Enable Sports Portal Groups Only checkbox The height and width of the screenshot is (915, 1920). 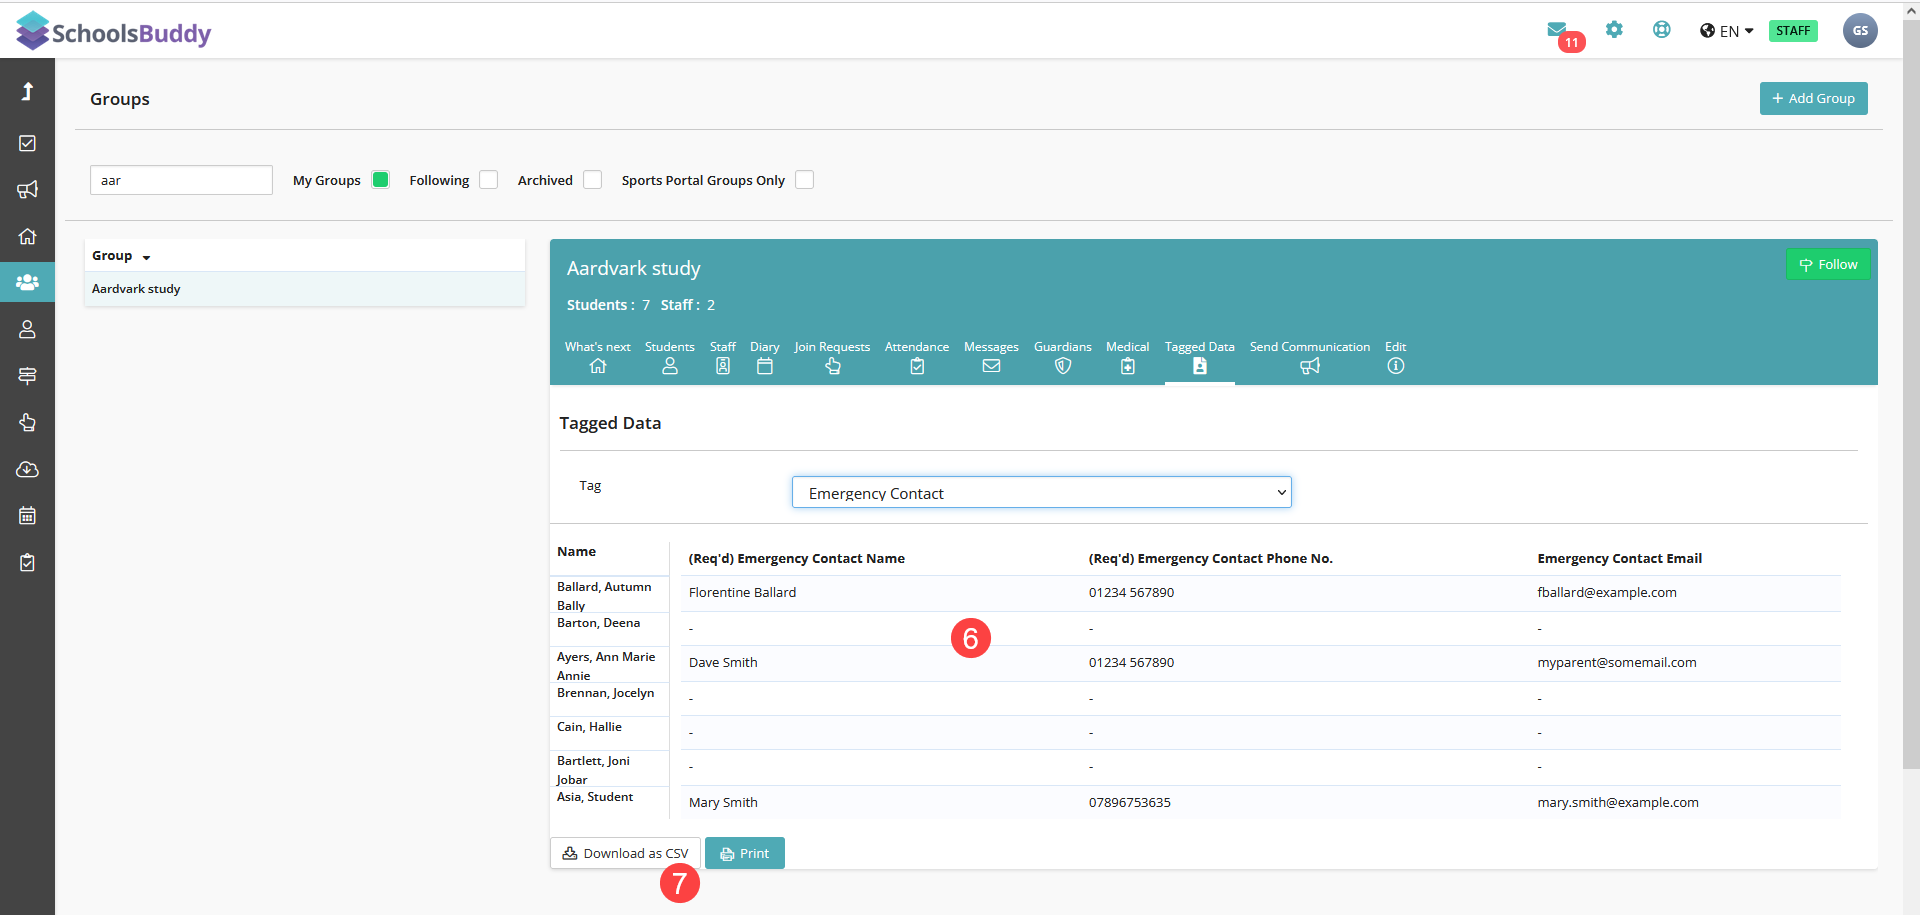tap(804, 180)
